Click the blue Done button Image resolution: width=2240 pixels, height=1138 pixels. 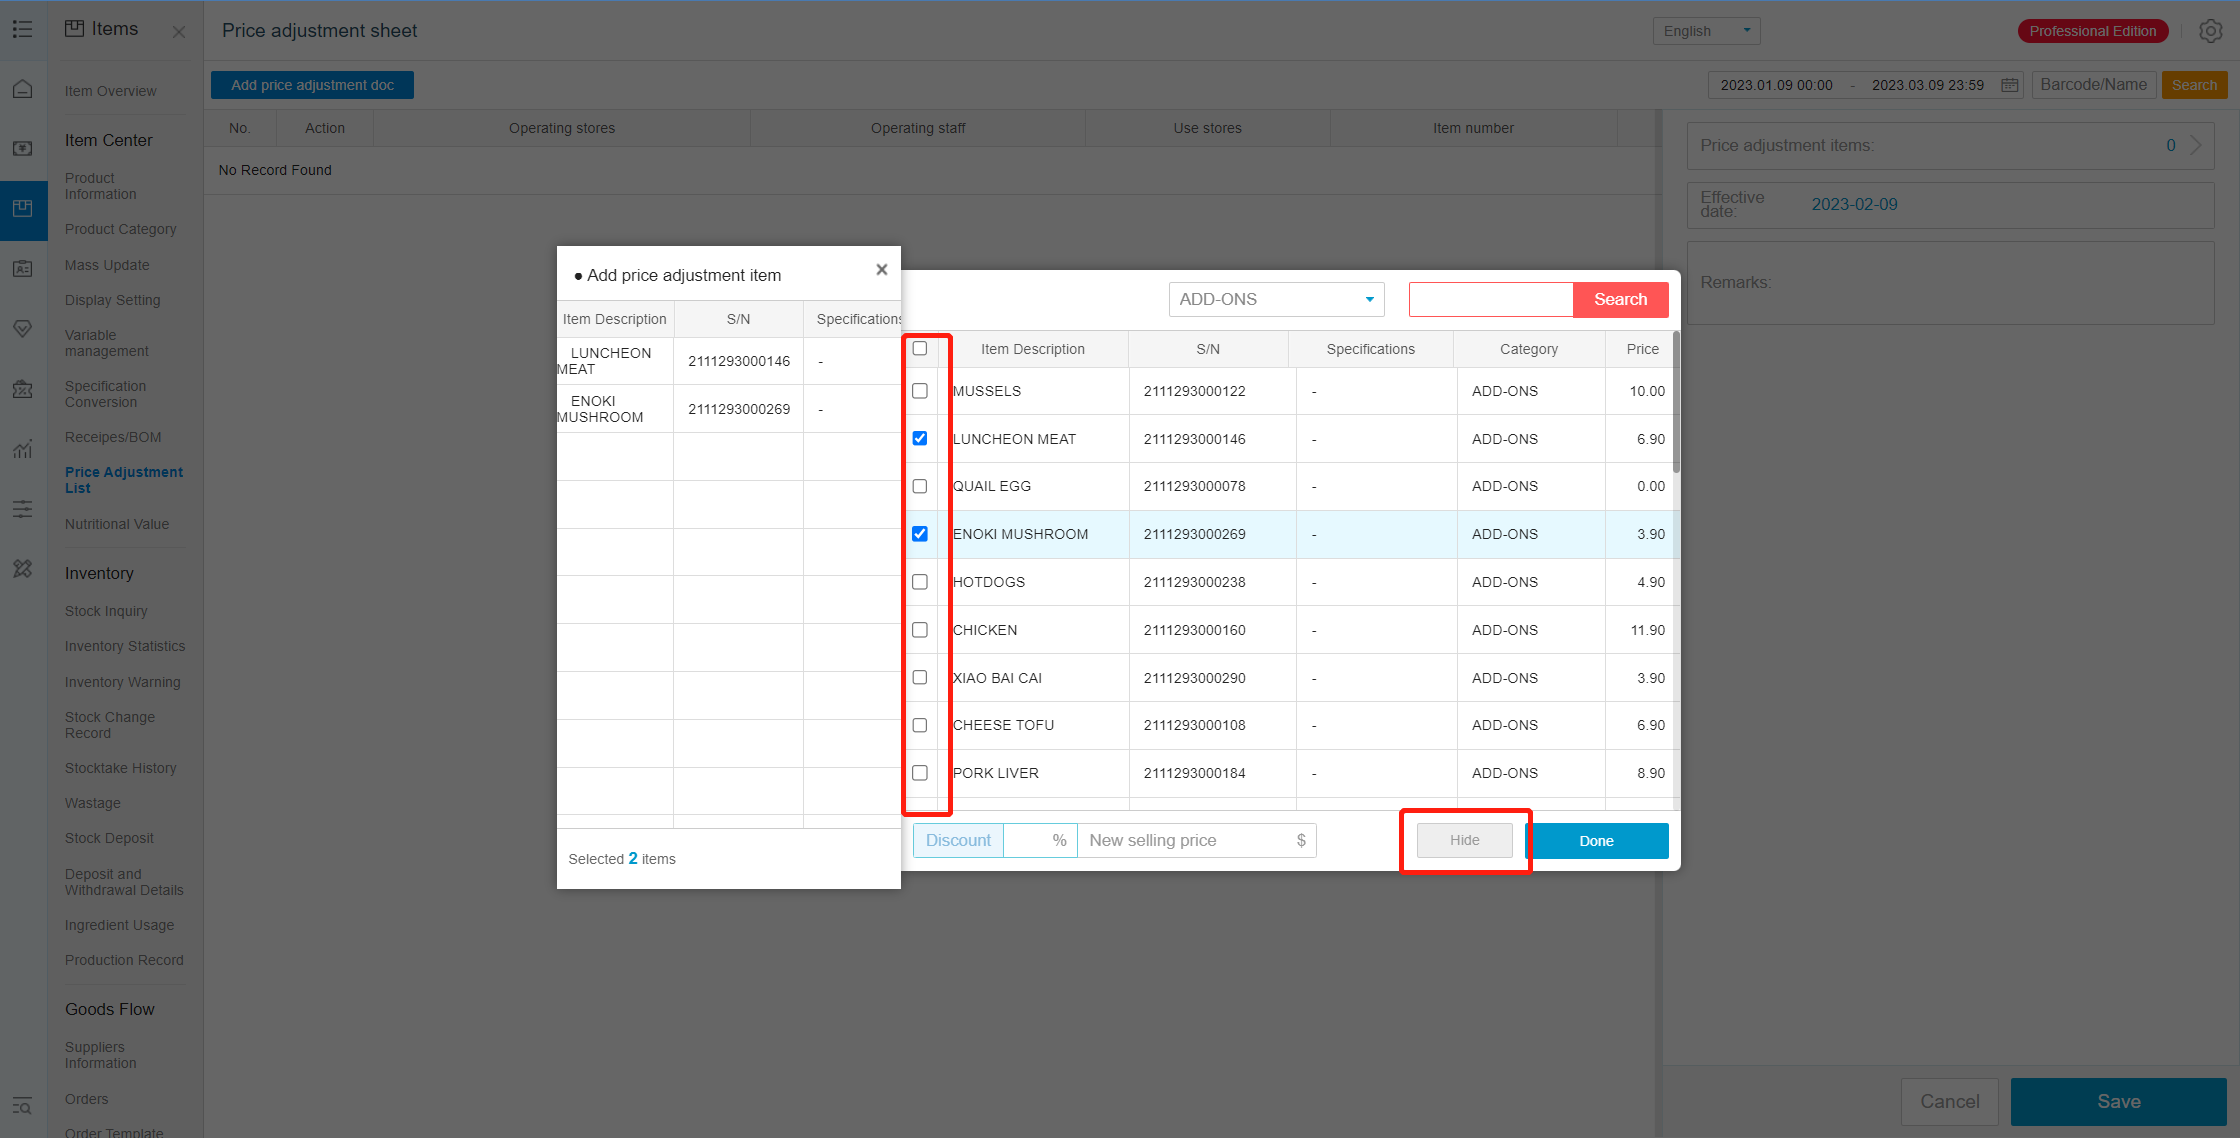(1596, 841)
